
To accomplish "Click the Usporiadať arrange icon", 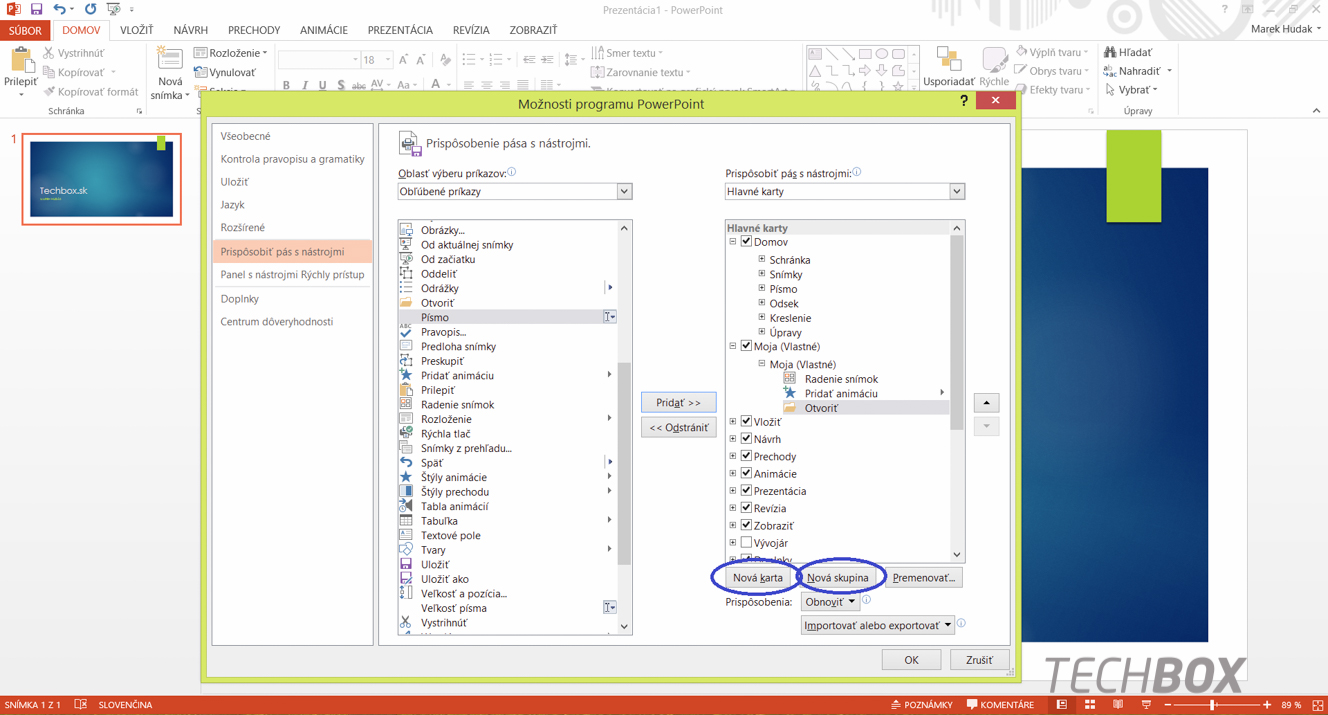I will pyautogui.click(x=948, y=58).
